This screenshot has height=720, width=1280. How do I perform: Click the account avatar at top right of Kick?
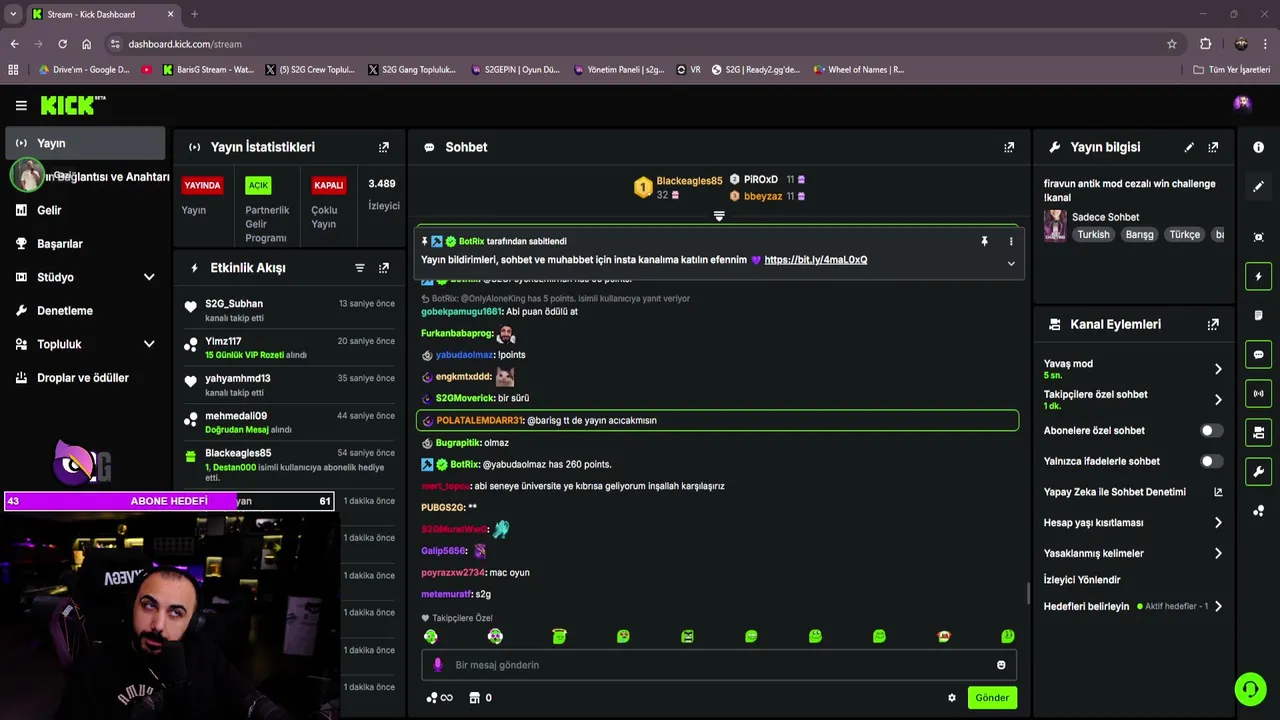click(x=1242, y=103)
